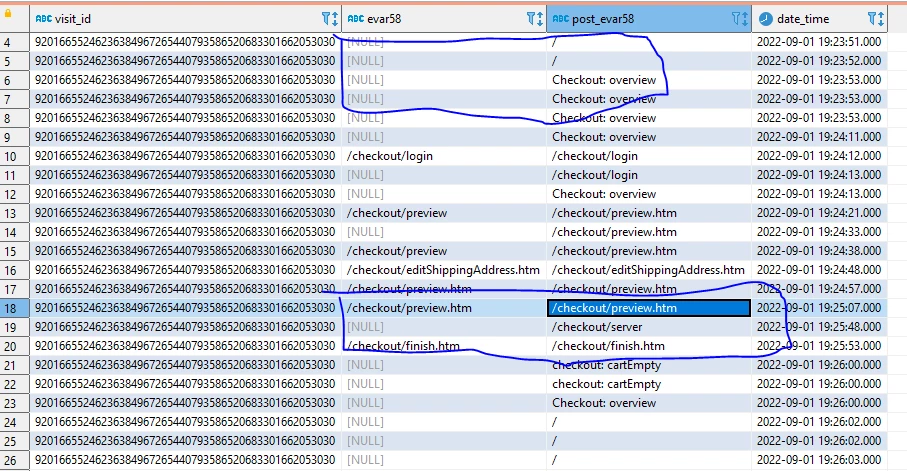Select row number 13
Viewport: 907px width, 471px height.
pyautogui.click(x=14, y=214)
